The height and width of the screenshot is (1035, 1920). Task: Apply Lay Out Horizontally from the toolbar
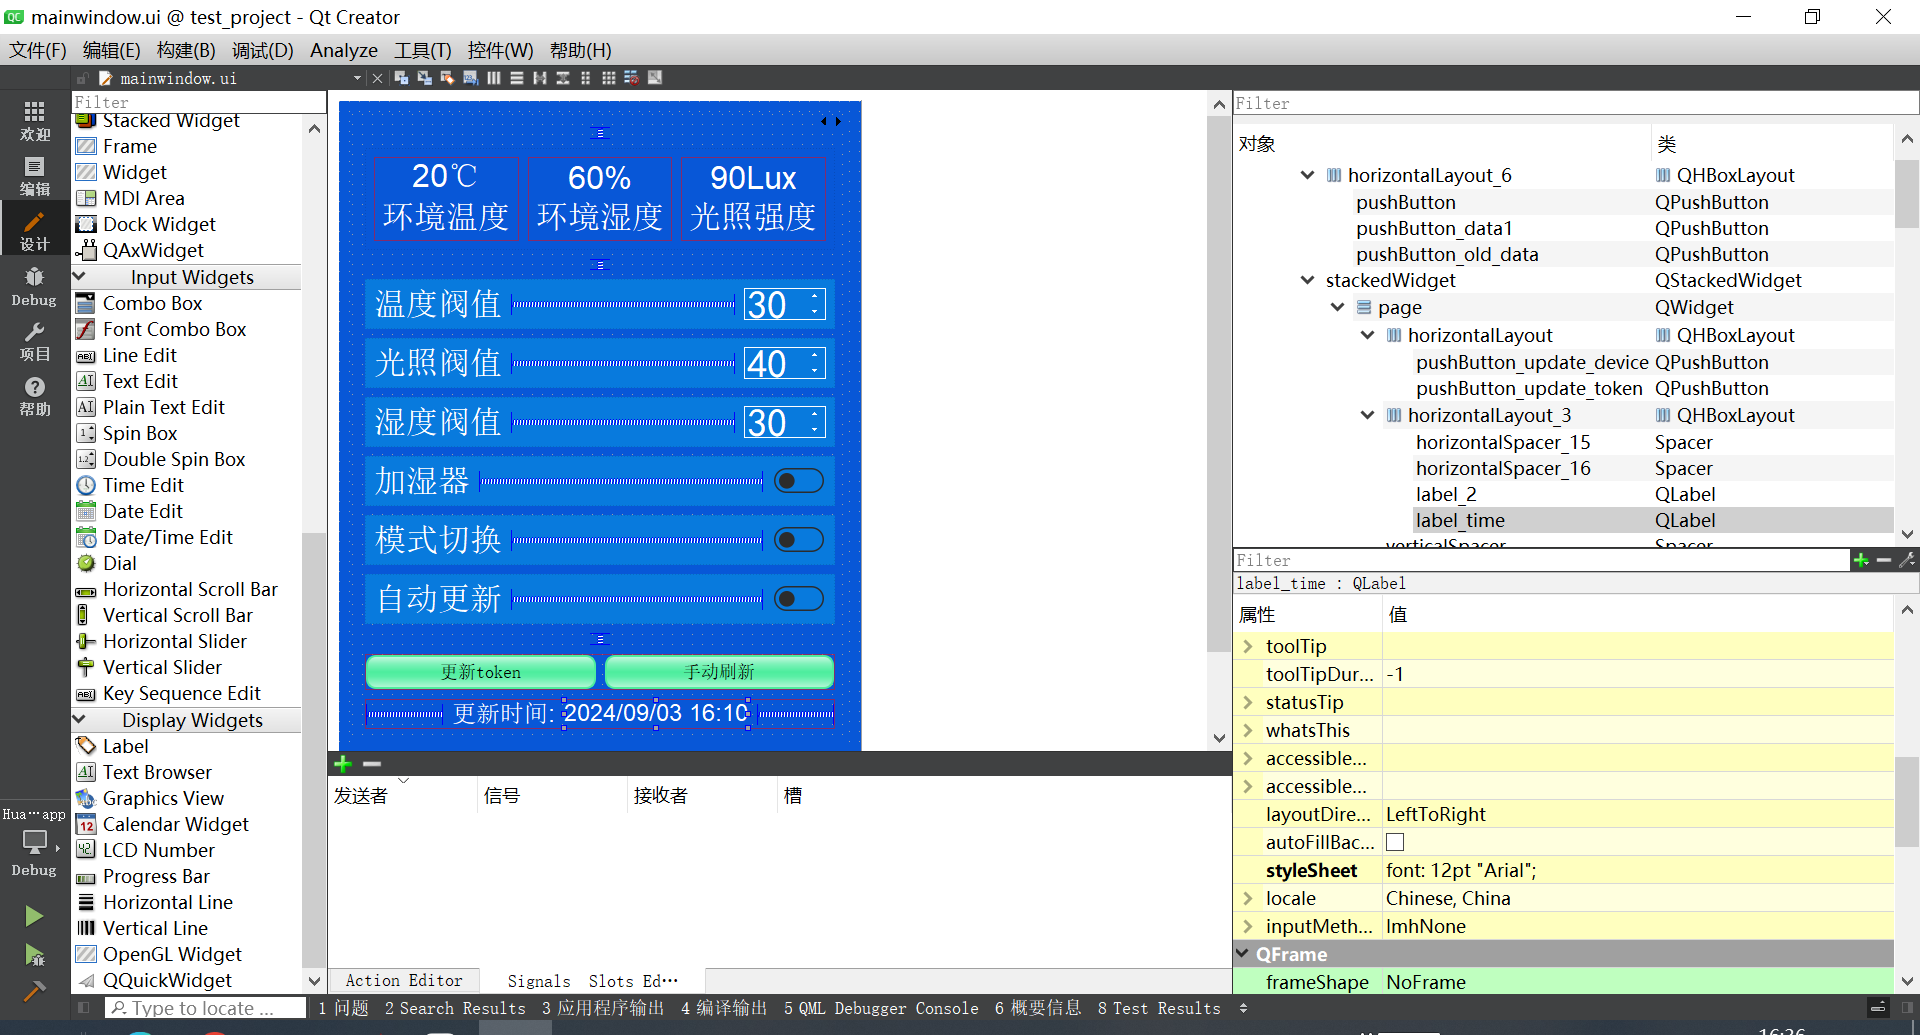point(494,78)
